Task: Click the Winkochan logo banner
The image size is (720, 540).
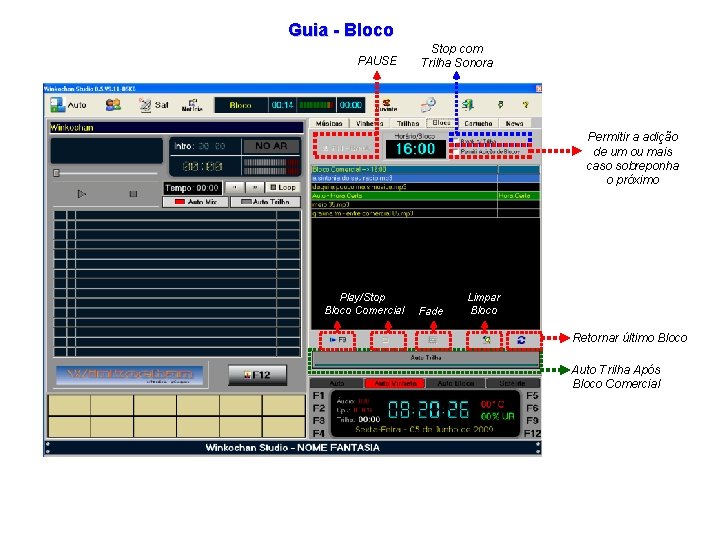Action: coord(129,375)
